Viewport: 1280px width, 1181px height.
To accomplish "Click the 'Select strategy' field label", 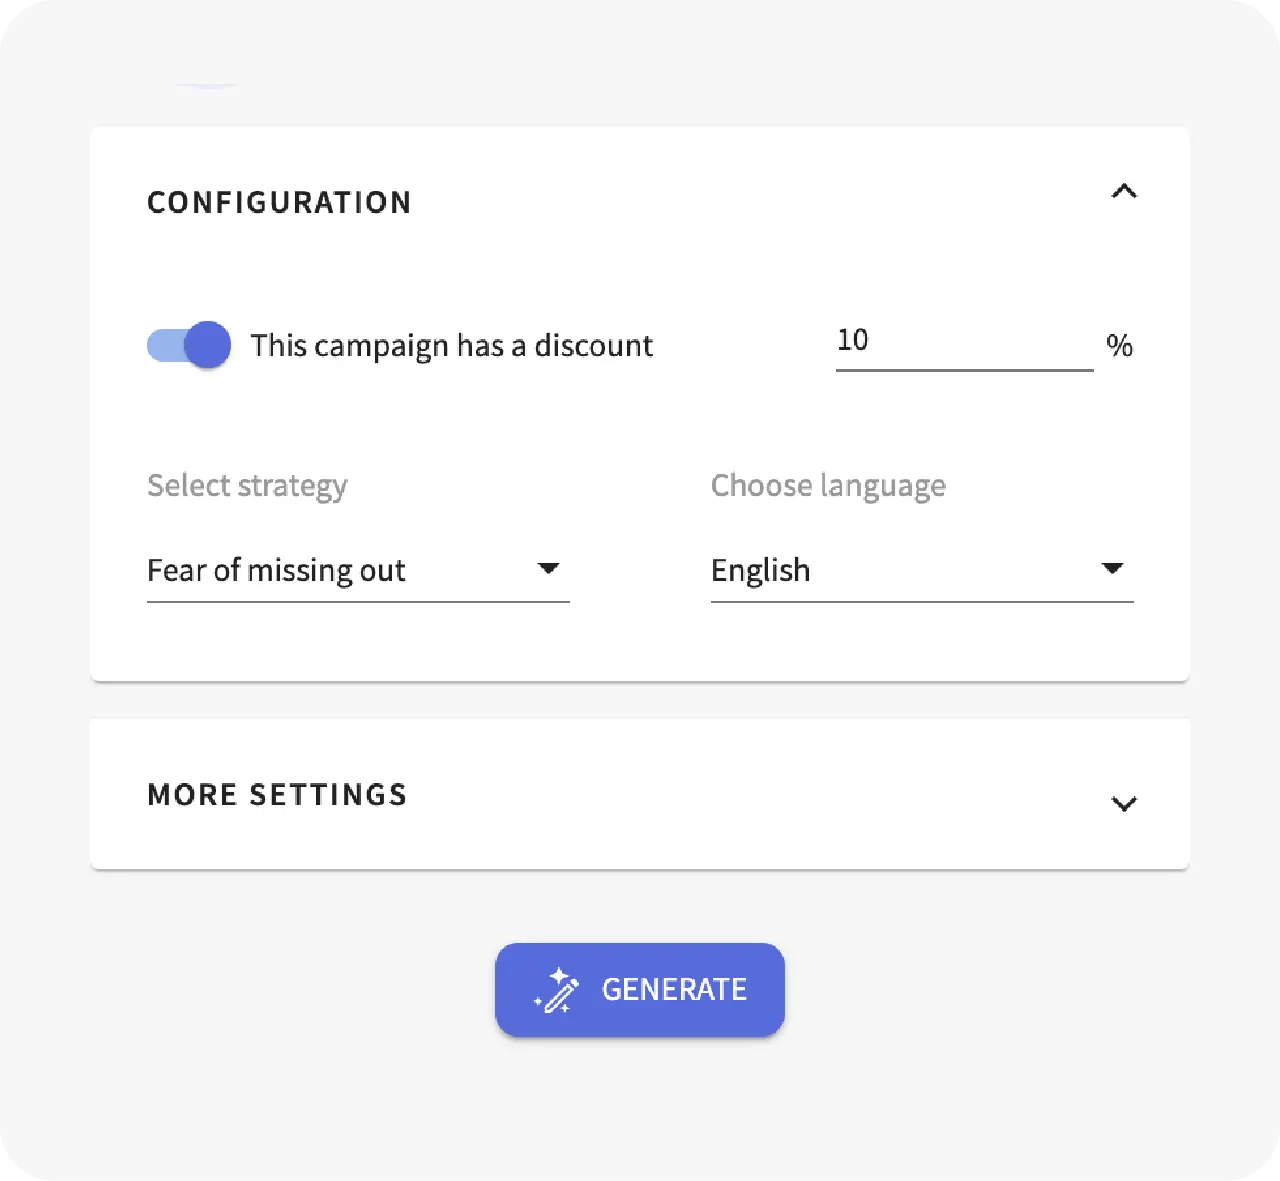I will 247,486.
